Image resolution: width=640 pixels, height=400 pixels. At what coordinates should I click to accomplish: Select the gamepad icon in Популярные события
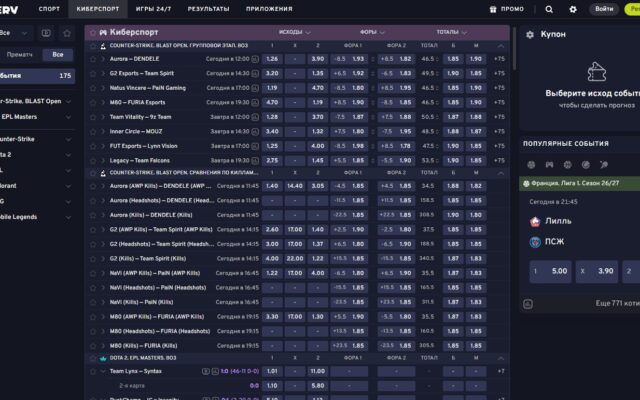coord(549,164)
